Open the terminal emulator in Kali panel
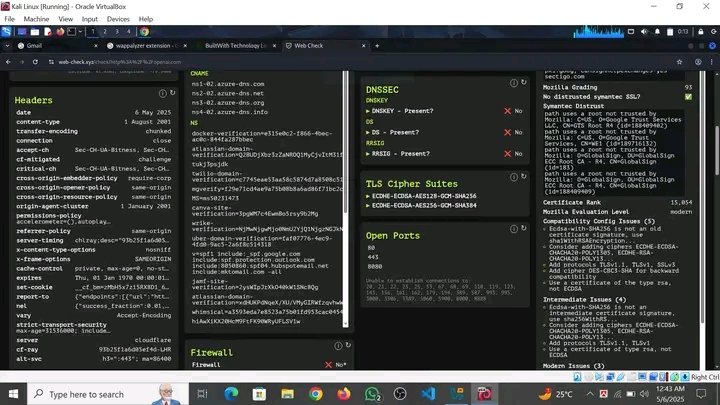The image size is (720, 405). (72, 32)
